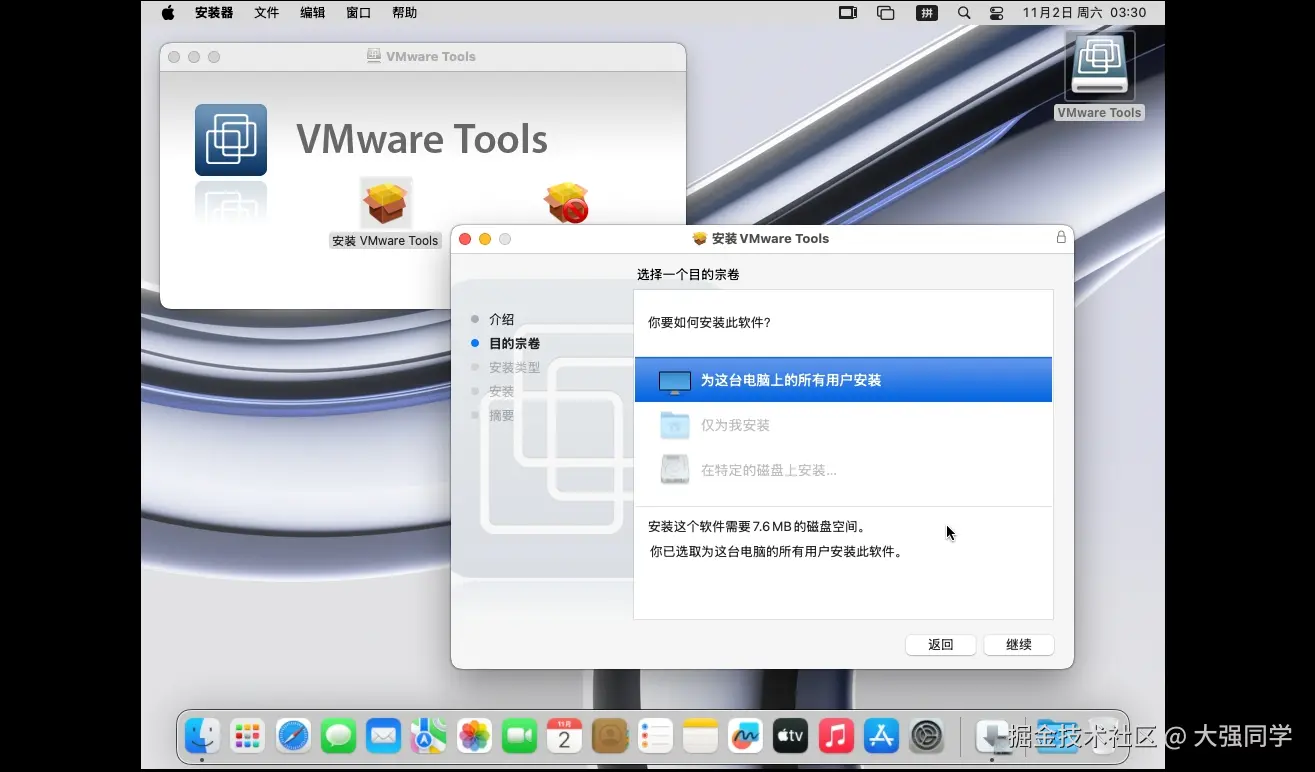Click the VMware Tools window title bar

pos(423,57)
